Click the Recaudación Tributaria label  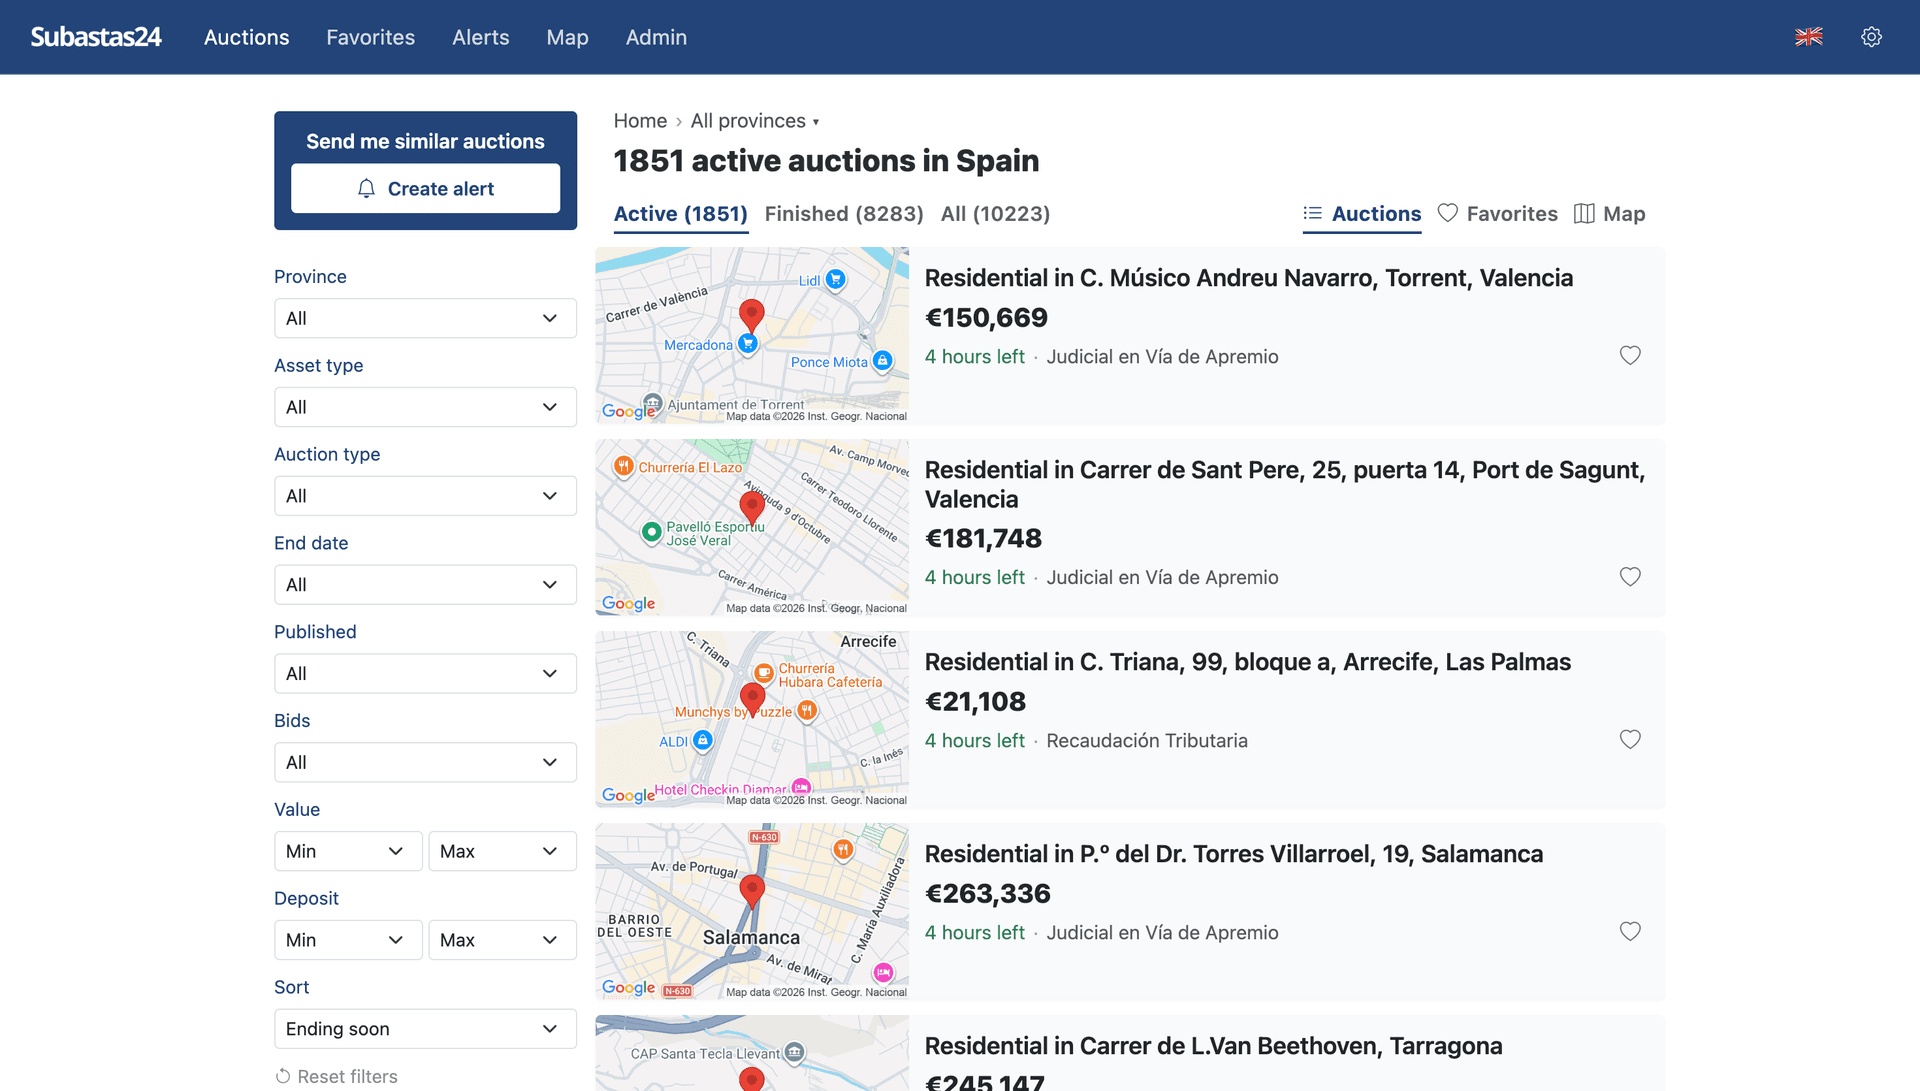click(x=1147, y=741)
